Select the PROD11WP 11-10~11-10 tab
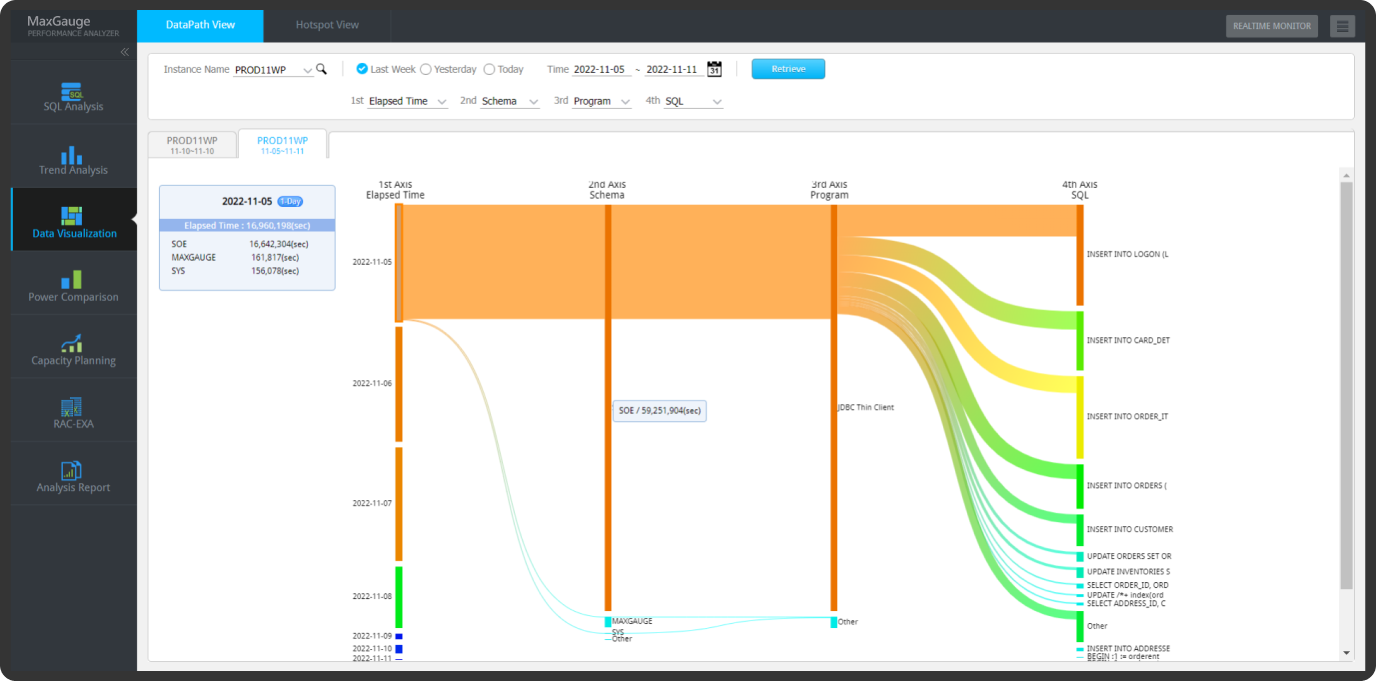The width and height of the screenshot is (1376, 682). (x=192, y=145)
